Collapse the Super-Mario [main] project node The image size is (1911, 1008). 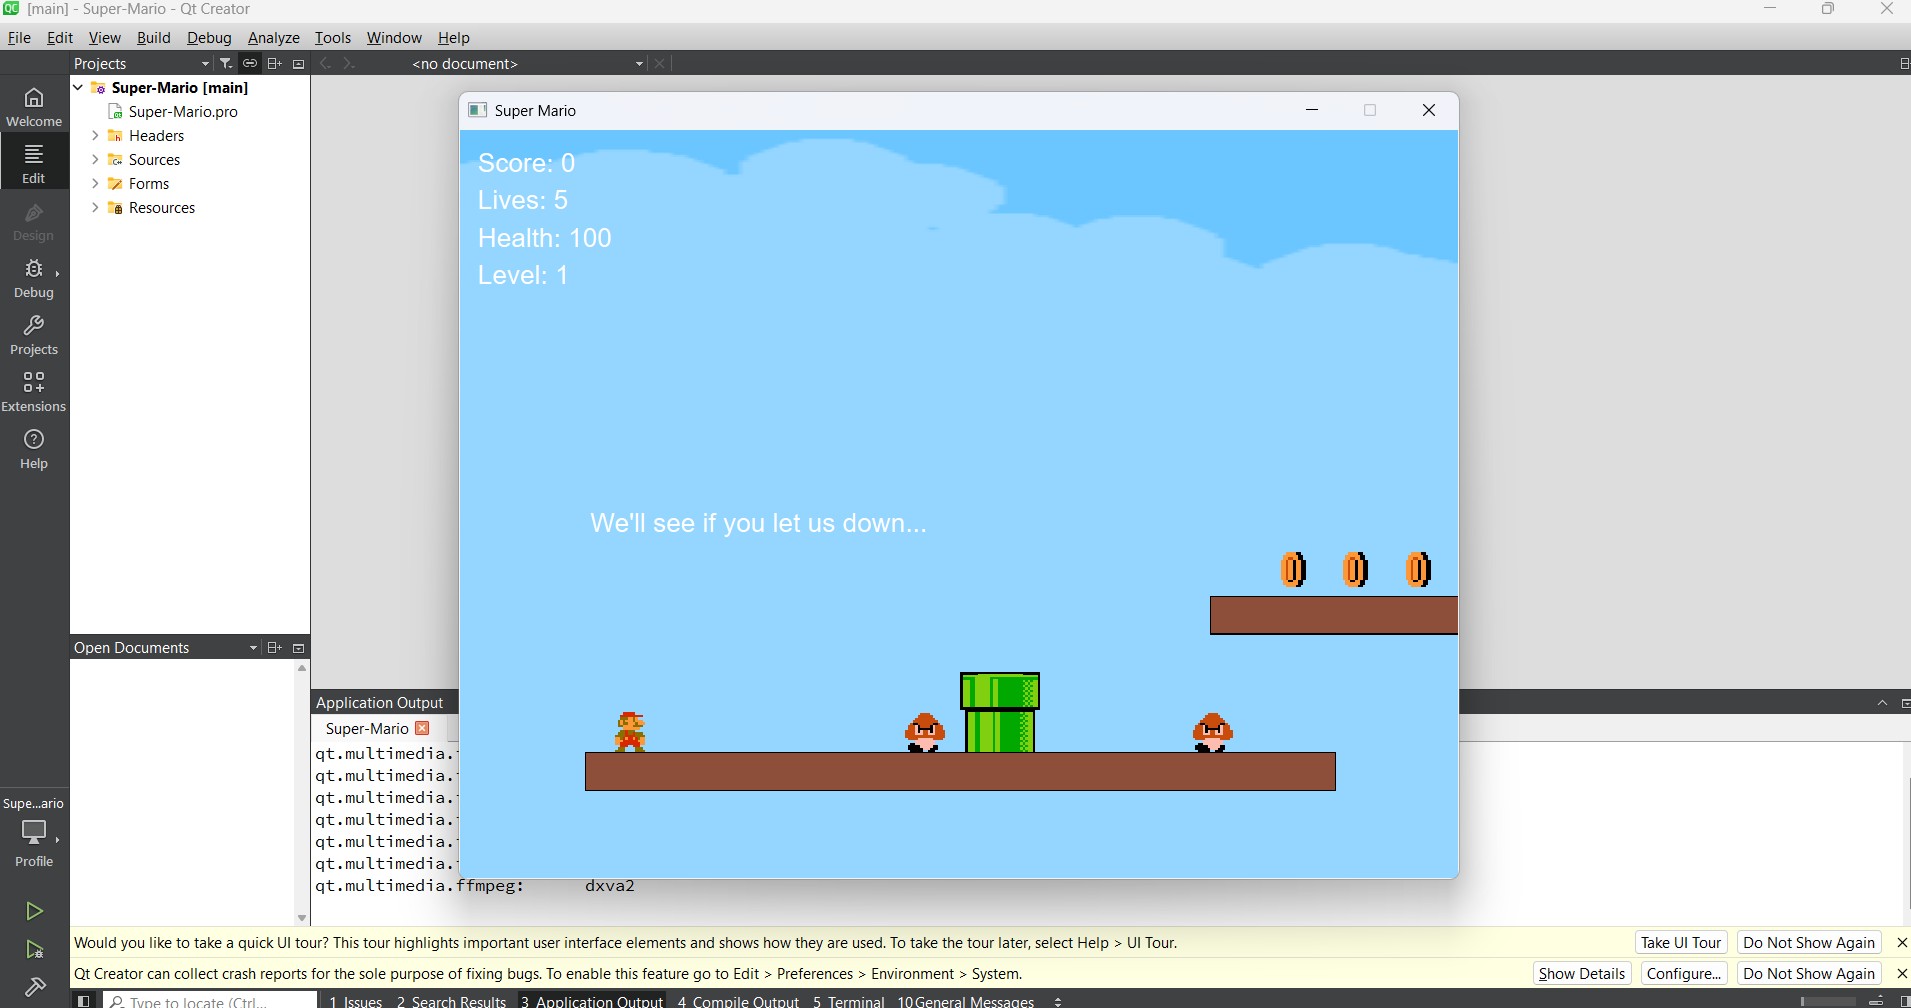click(x=78, y=87)
